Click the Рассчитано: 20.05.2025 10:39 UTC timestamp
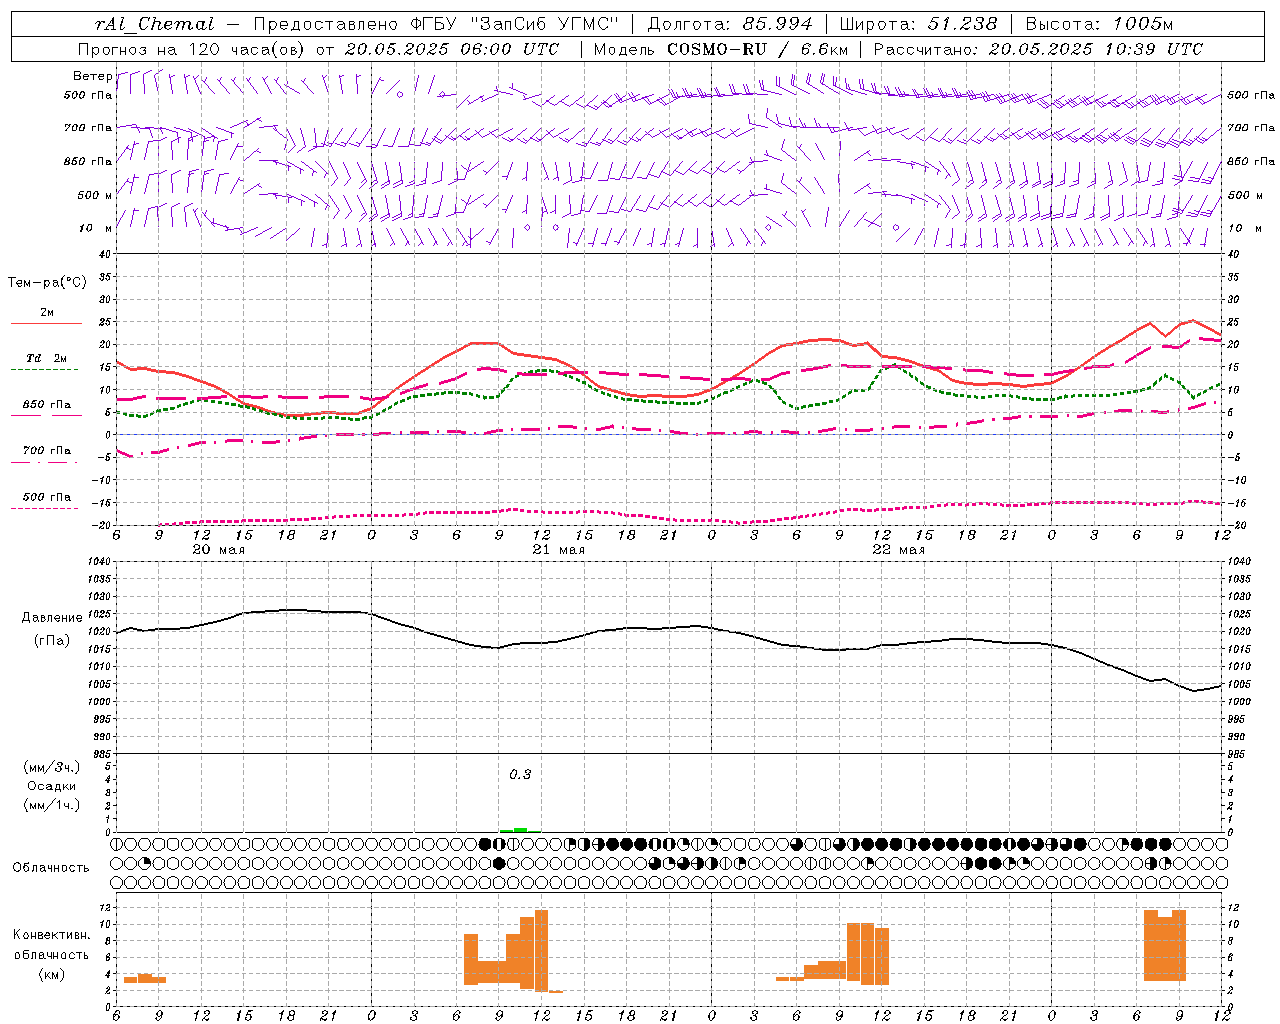1280x1024 pixels. [x=1039, y=49]
